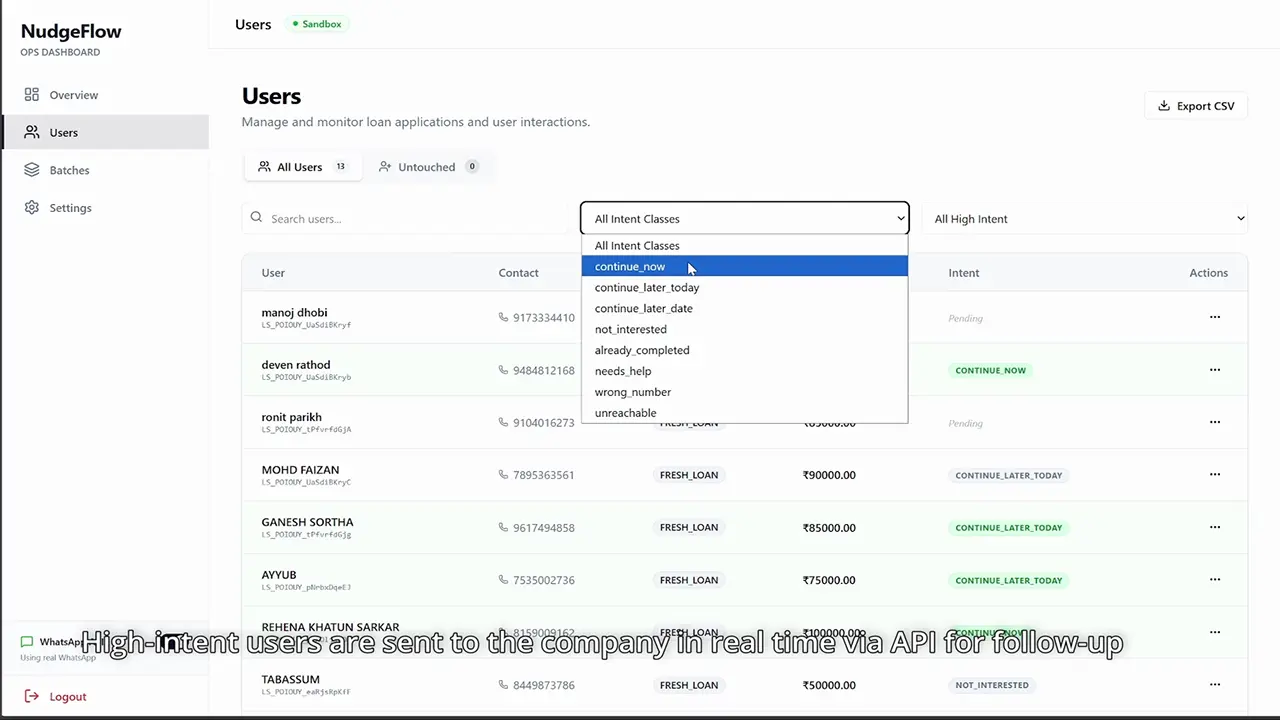Select the All Users tab

pyautogui.click(x=300, y=167)
